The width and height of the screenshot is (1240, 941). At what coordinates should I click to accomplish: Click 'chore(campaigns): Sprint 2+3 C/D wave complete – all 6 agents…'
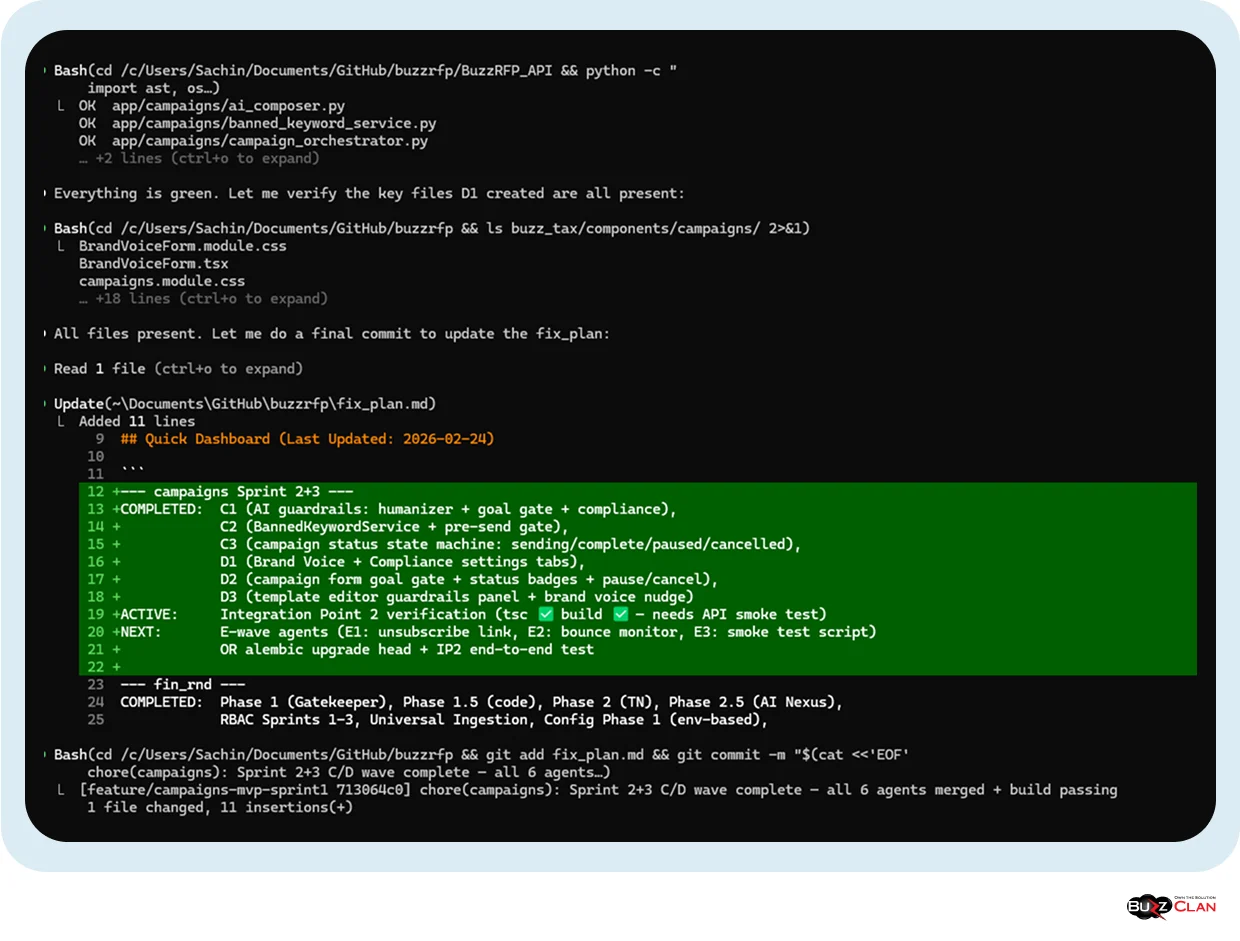(x=348, y=772)
